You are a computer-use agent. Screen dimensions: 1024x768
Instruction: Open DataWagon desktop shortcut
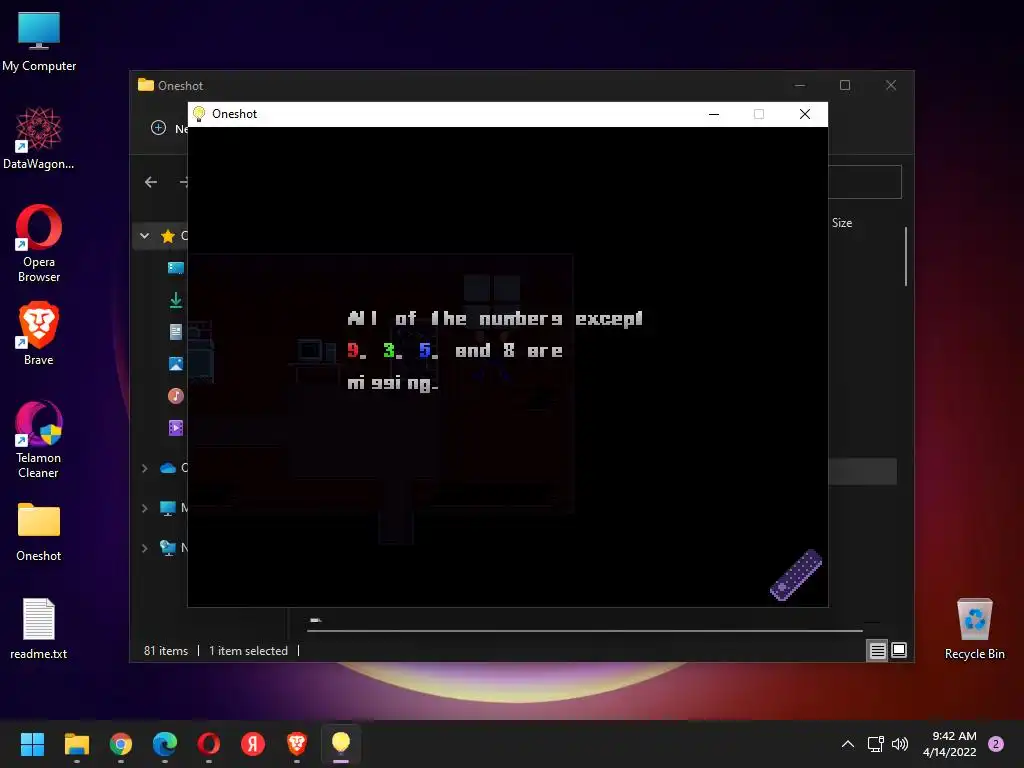pos(39,139)
